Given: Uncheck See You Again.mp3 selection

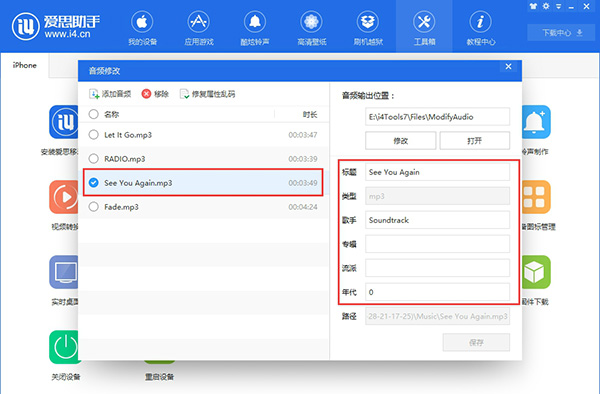Looking at the screenshot, I should [93, 182].
